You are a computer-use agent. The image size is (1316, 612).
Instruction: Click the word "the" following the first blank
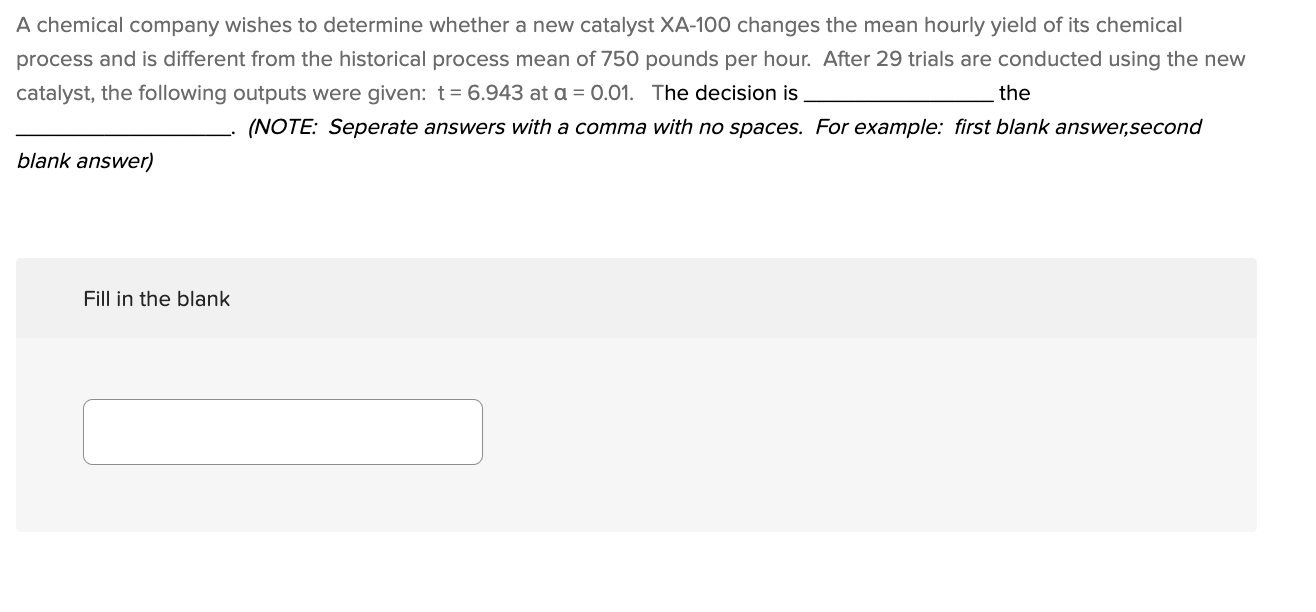tap(1014, 93)
